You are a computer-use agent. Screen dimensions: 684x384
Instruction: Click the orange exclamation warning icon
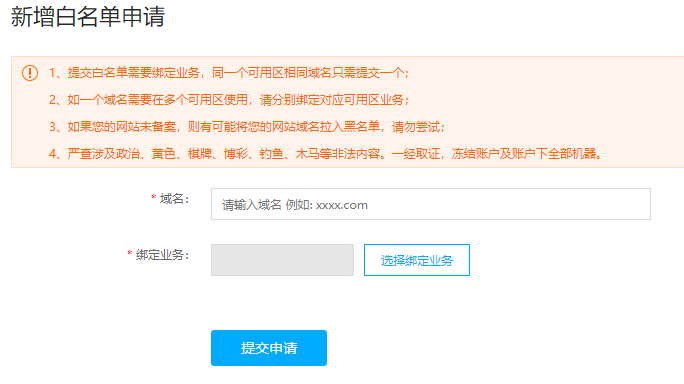30,73
